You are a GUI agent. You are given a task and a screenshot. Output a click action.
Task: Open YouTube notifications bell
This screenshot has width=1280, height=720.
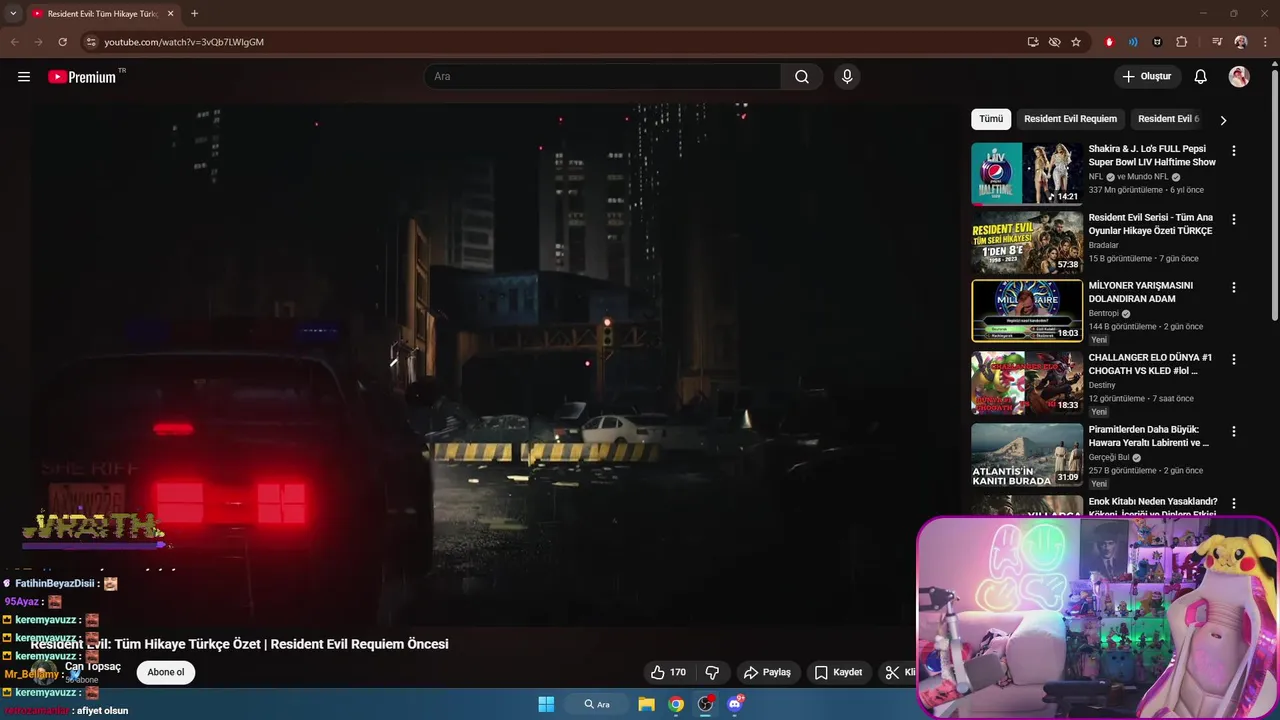[1201, 77]
